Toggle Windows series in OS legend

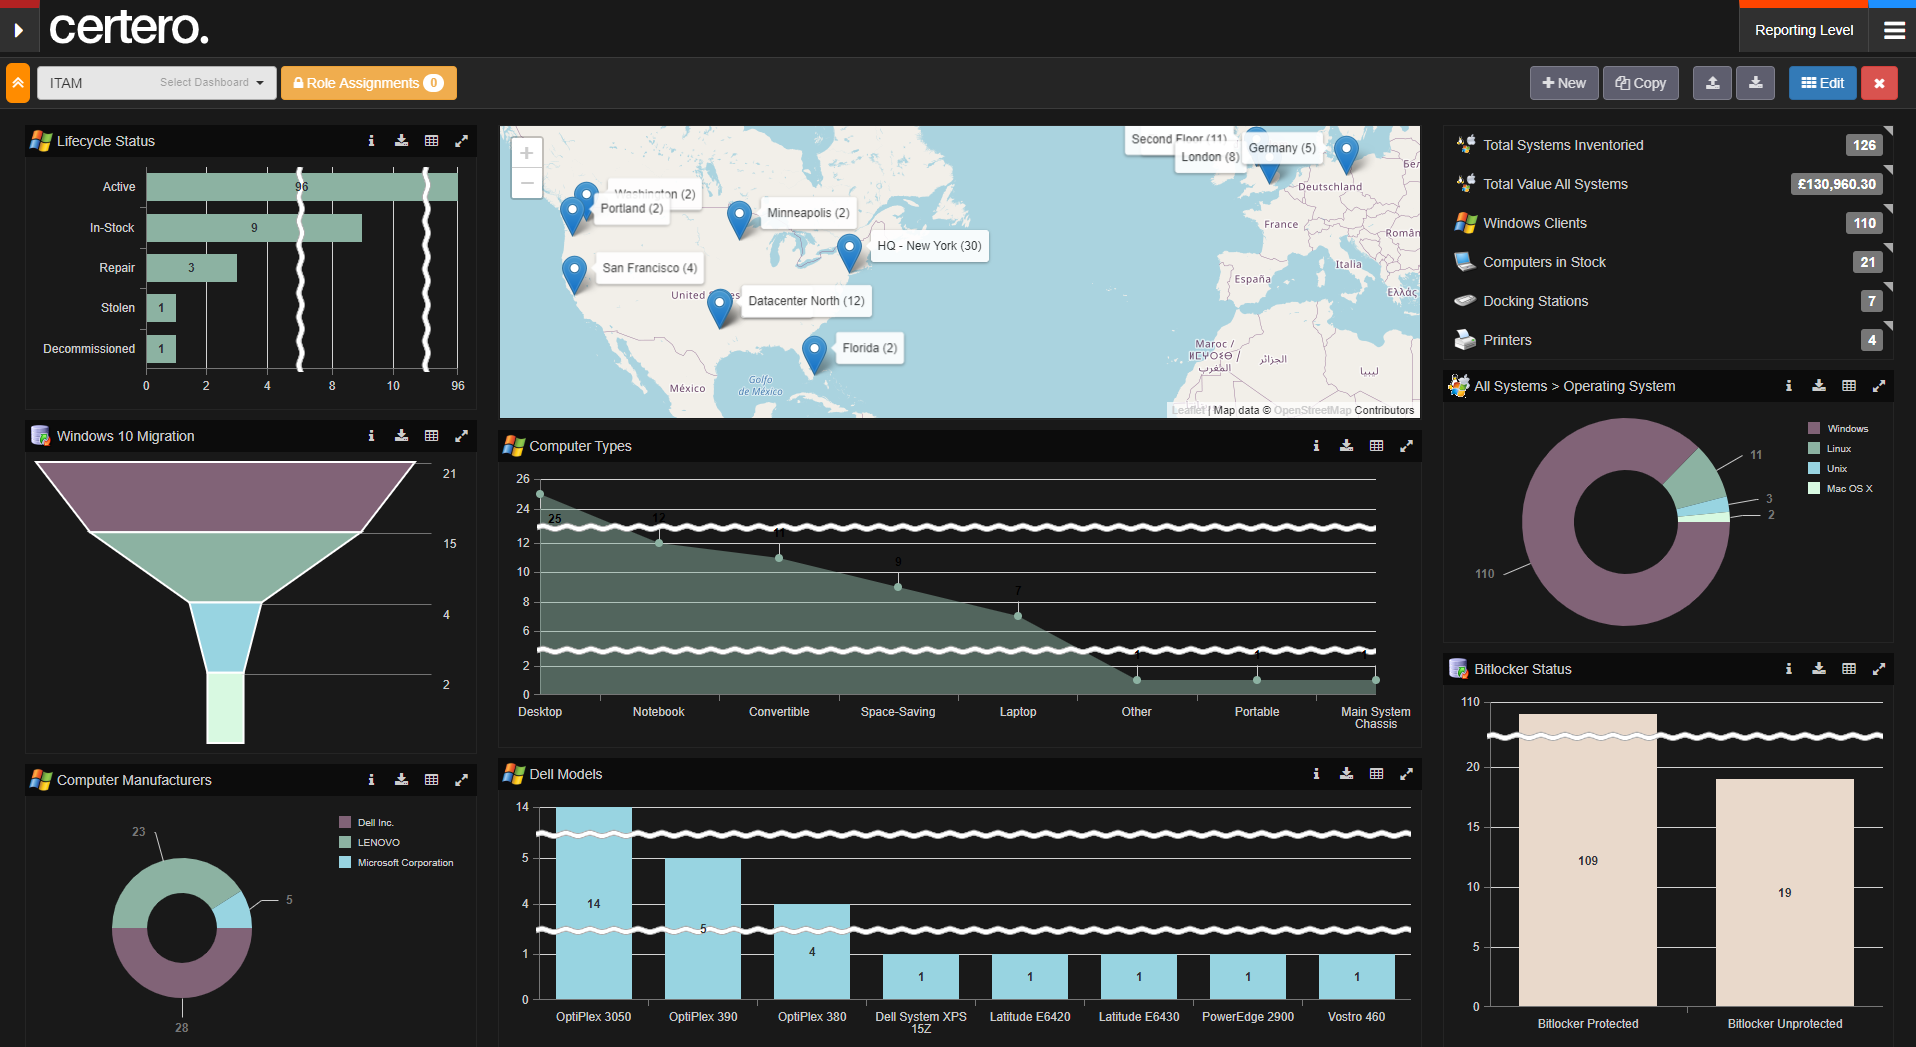[1838, 429]
